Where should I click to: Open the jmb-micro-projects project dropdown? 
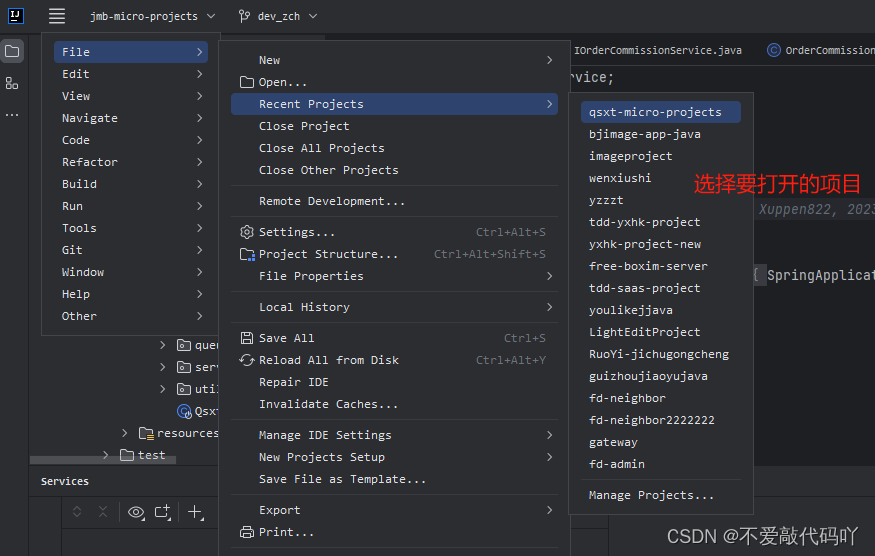[x=152, y=16]
